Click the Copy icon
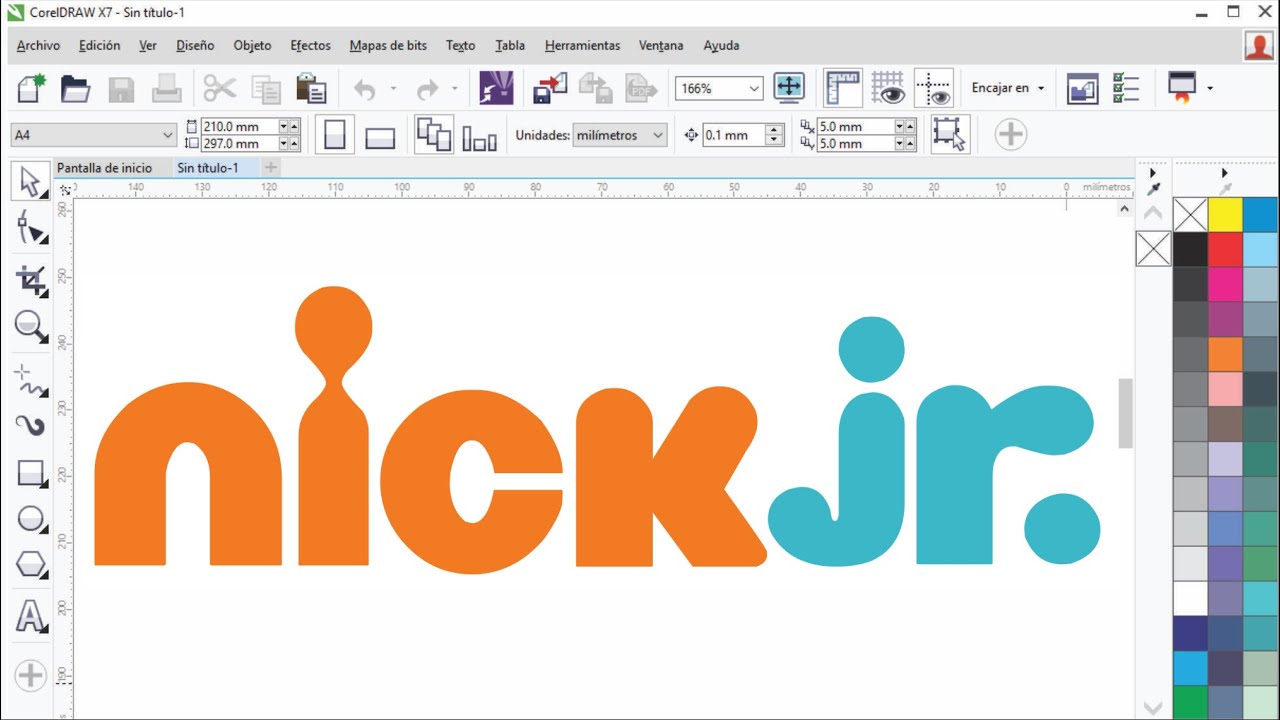This screenshot has height=720, width=1280. (266, 89)
